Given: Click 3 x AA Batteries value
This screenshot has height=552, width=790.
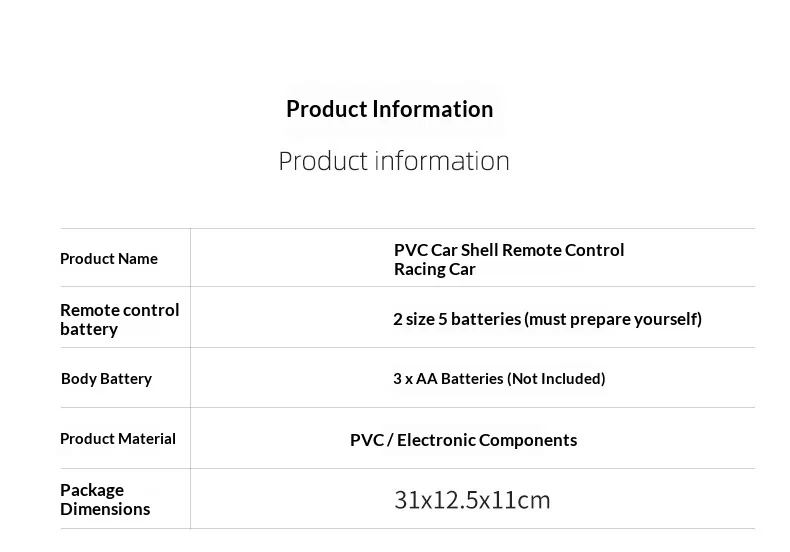Looking at the screenshot, I should [448, 378].
